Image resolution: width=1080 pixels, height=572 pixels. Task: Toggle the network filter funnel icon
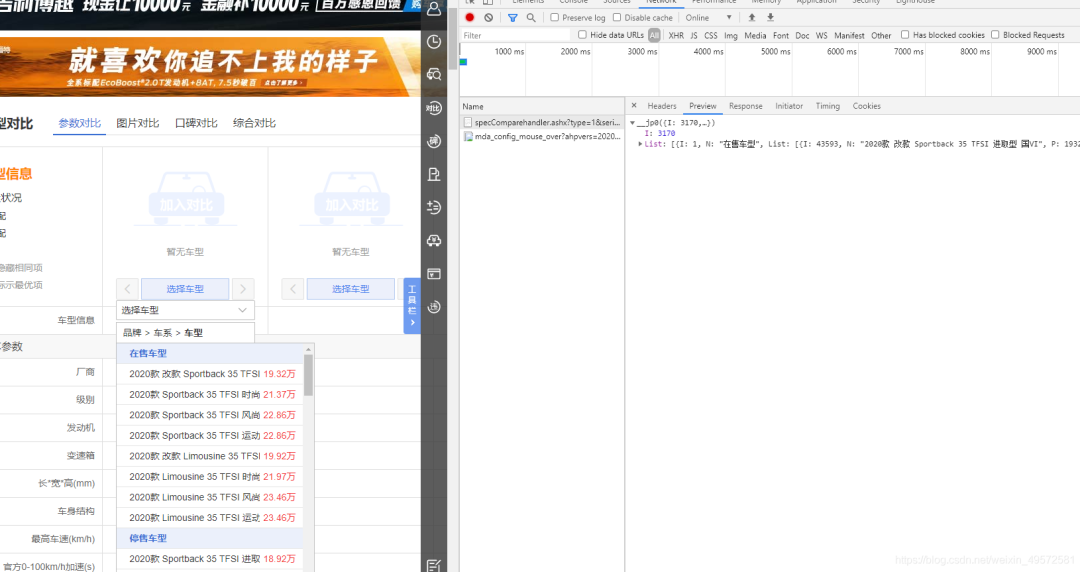(512, 18)
